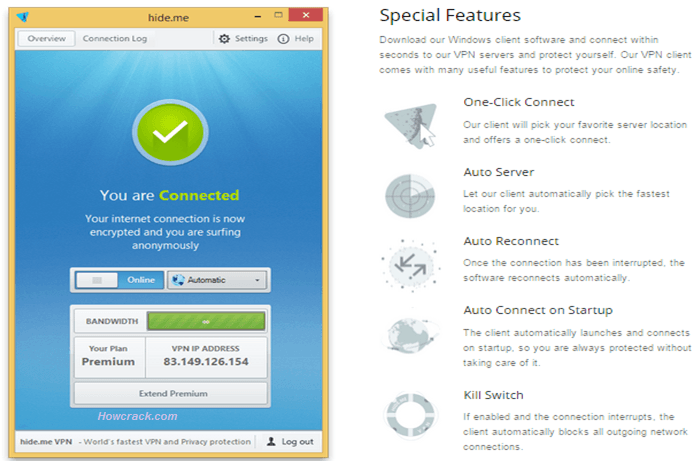This screenshot has height=461, width=695.
Task: Open the Settings gear icon
Action: point(224,39)
